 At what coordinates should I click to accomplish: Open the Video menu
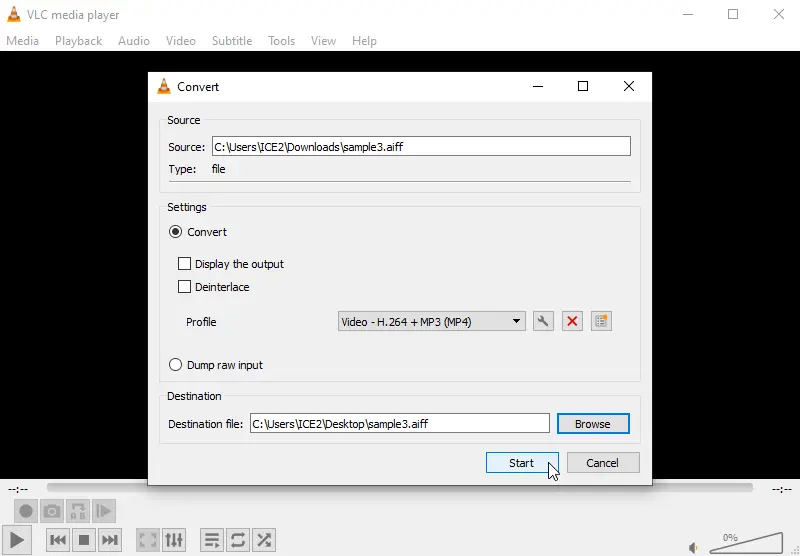click(x=181, y=41)
